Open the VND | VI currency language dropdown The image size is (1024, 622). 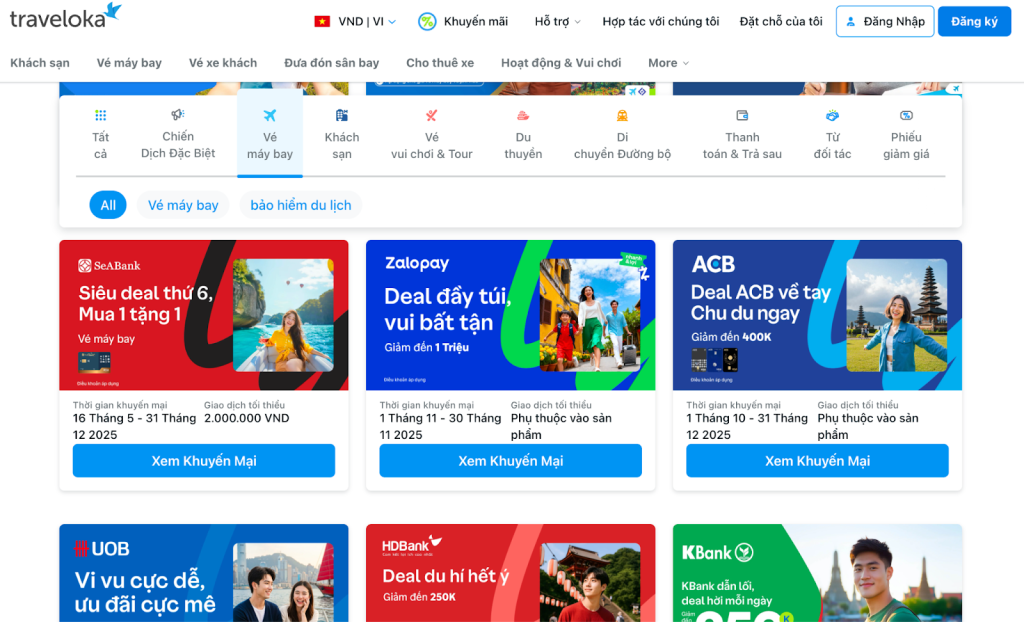pos(356,21)
